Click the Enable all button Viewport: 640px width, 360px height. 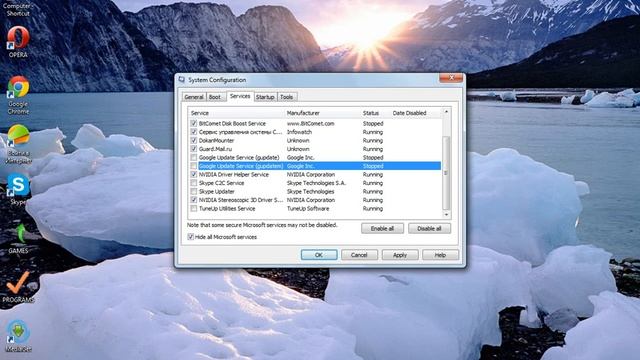pos(382,229)
